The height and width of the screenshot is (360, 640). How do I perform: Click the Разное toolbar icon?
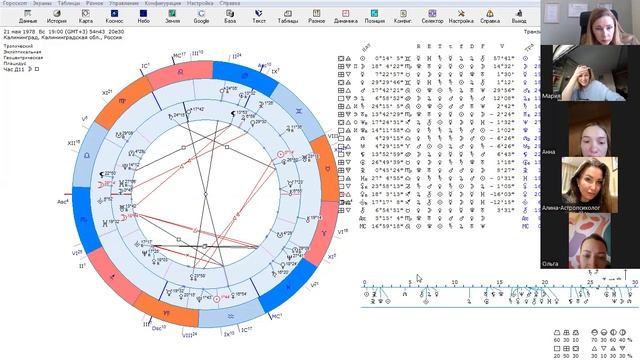pyautogui.click(x=316, y=16)
